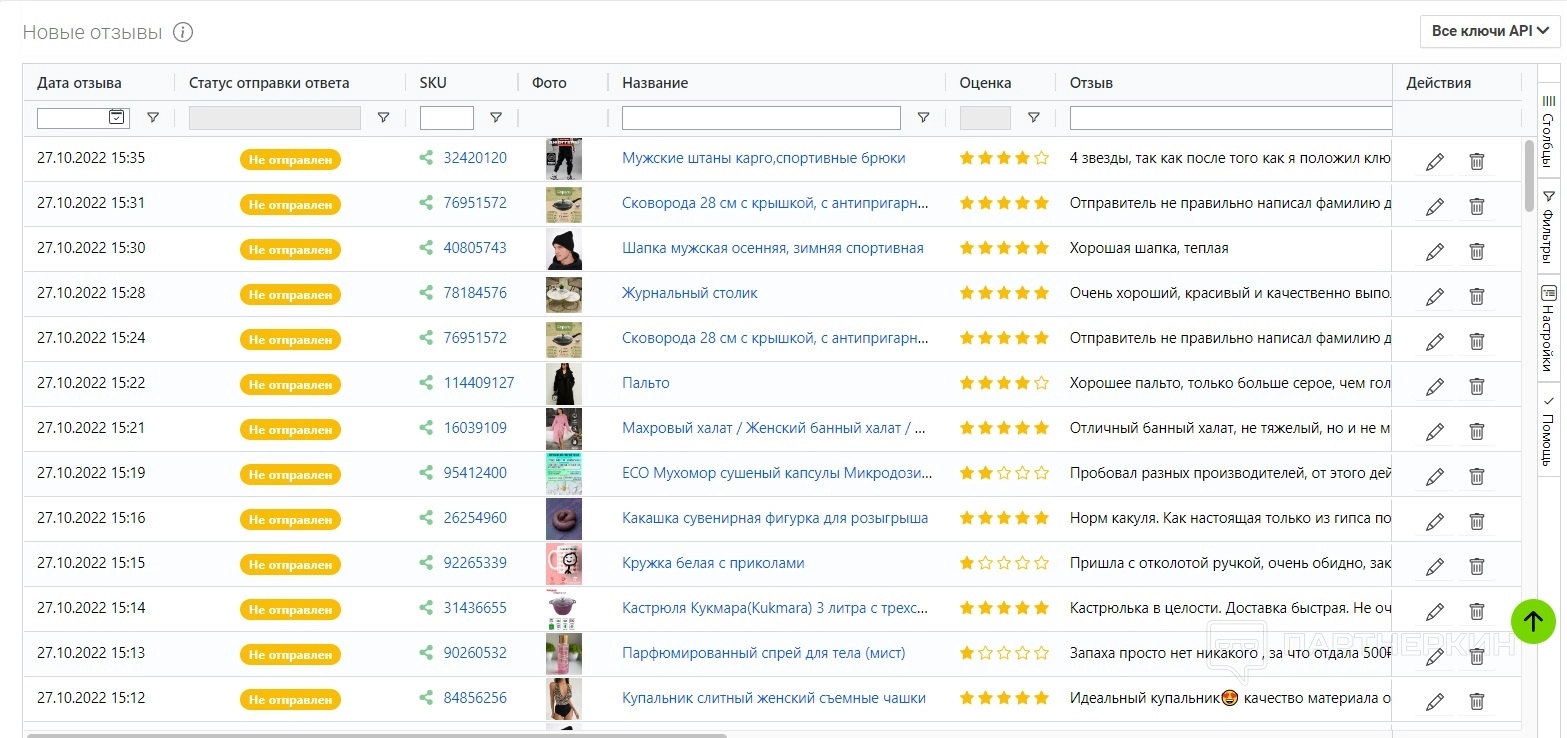Click the info icon beside Новые отзывы
The image size is (1567, 738).
pos(183,32)
